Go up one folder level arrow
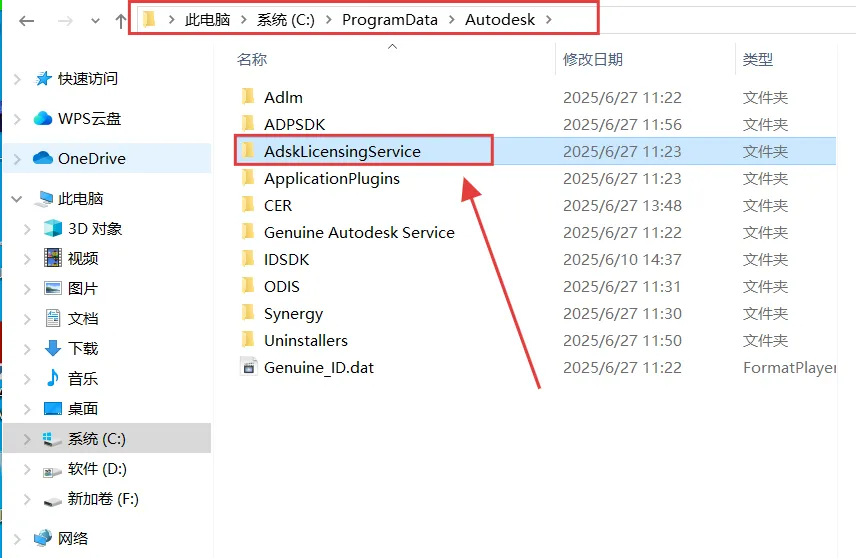This screenshot has height=558, width=856. pyautogui.click(x=121, y=21)
